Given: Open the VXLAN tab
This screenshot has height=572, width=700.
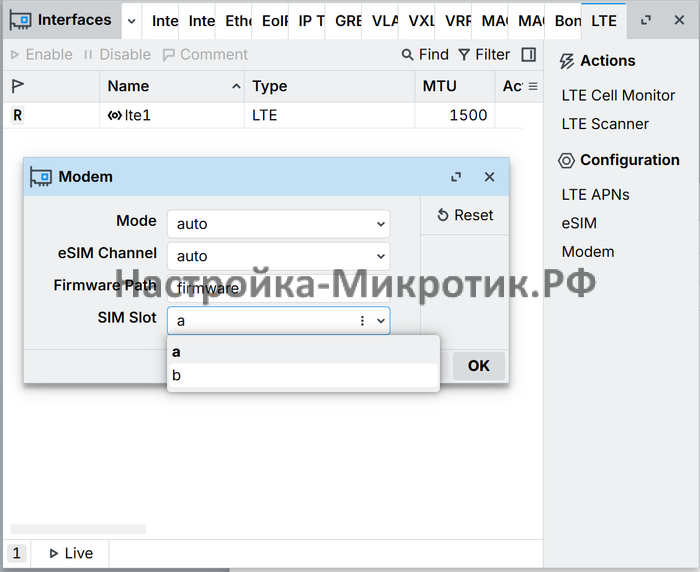Looking at the screenshot, I should coord(417,21).
